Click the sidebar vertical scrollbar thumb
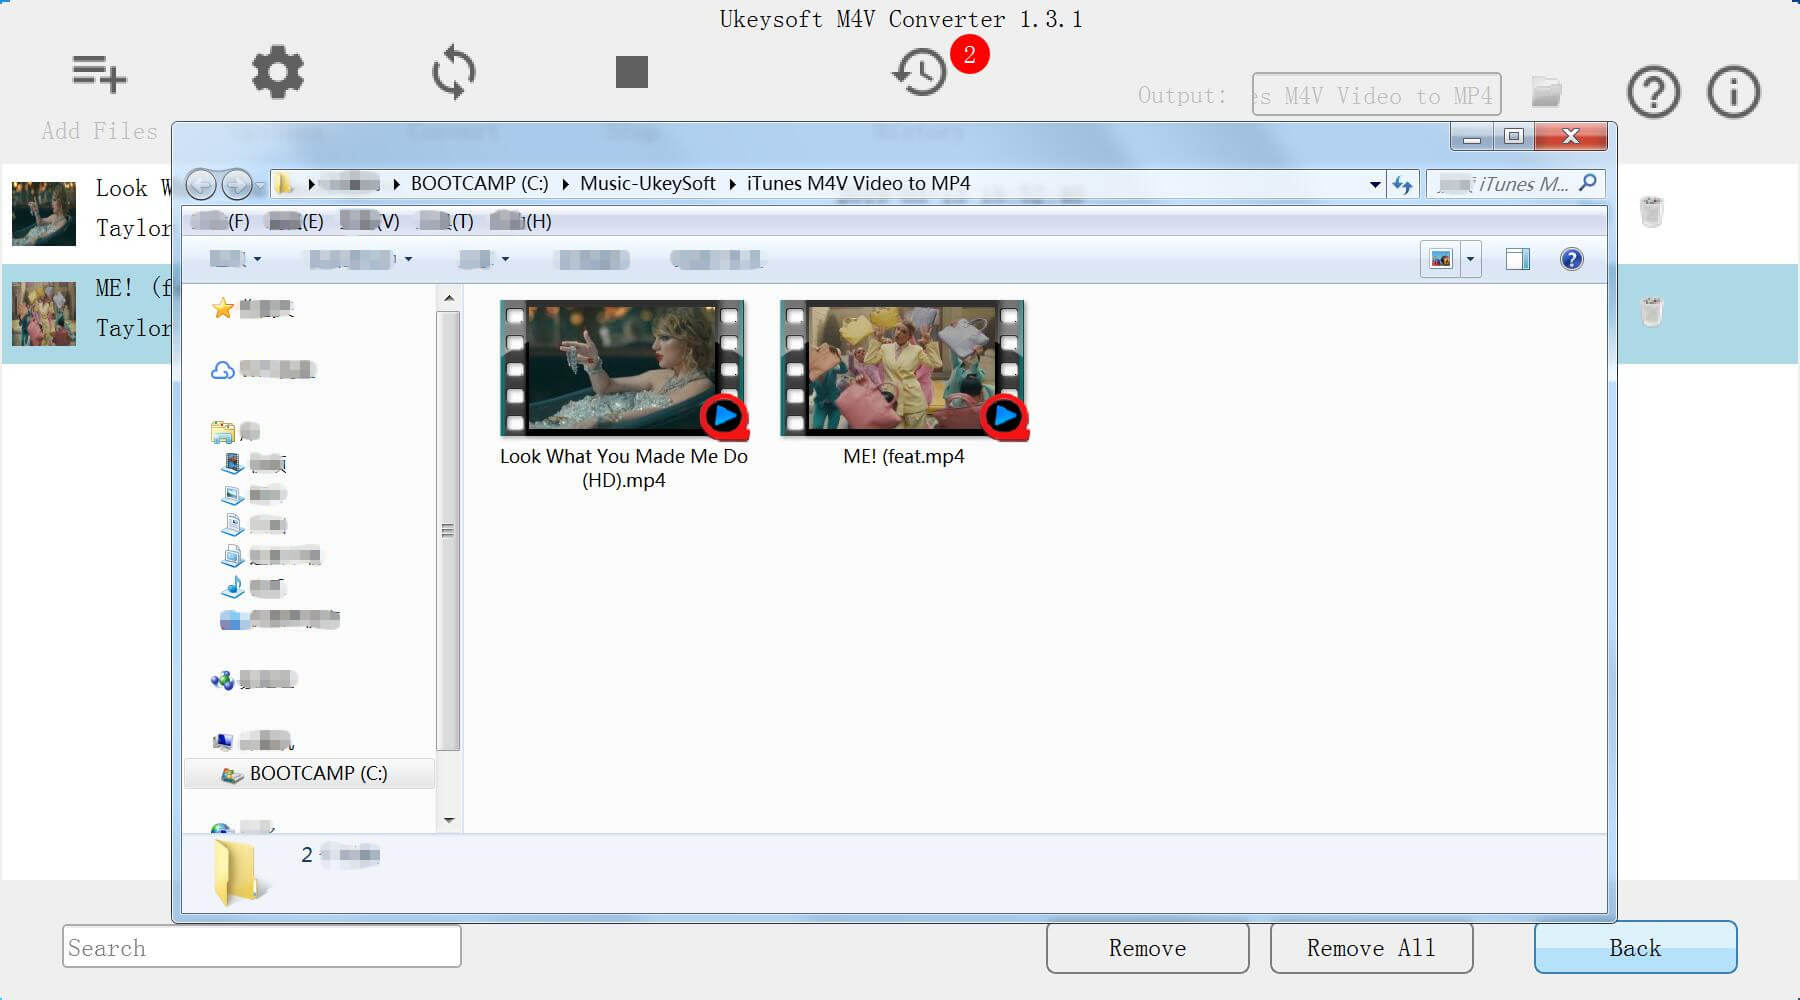Image resolution: width=1800 pixels, height=1000 pixels. pyautogui.click(x=449, y=531)
